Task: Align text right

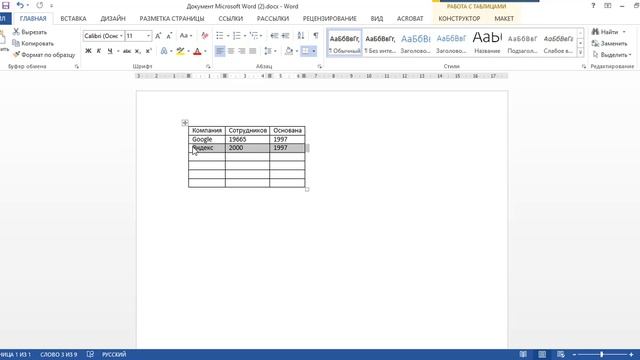Action: [x=242, y=51]
